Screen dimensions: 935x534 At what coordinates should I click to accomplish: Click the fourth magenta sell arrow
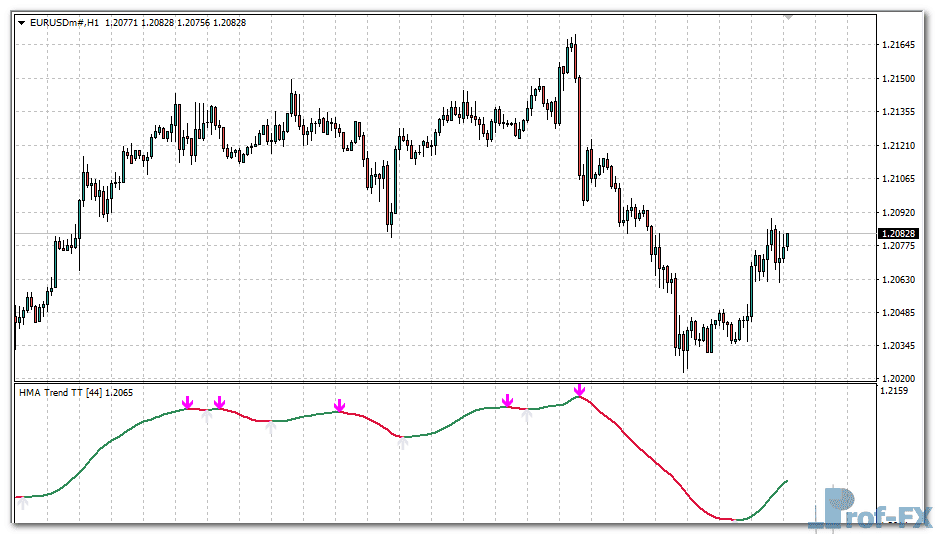coord(508,401)
